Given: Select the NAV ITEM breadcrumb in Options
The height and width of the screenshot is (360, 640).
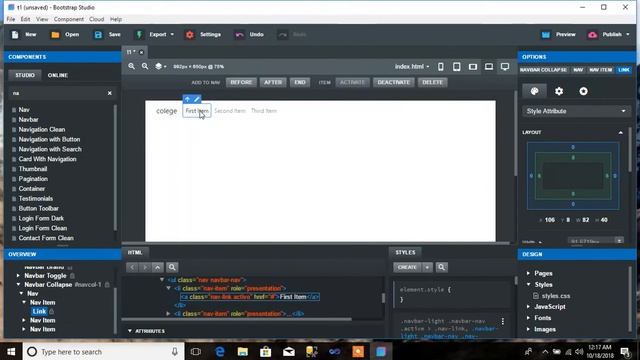Looking at the screenshot, I should click(600, 70).
